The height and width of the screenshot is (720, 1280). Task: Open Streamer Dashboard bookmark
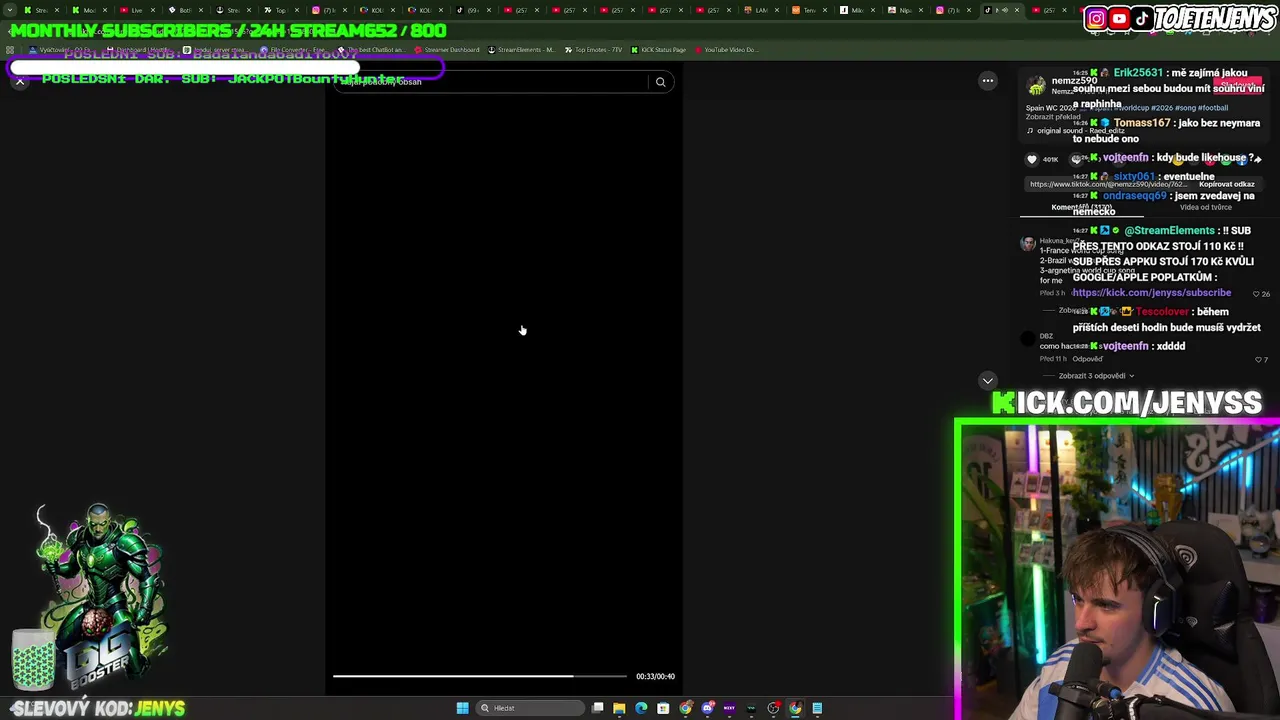[446, 50]
